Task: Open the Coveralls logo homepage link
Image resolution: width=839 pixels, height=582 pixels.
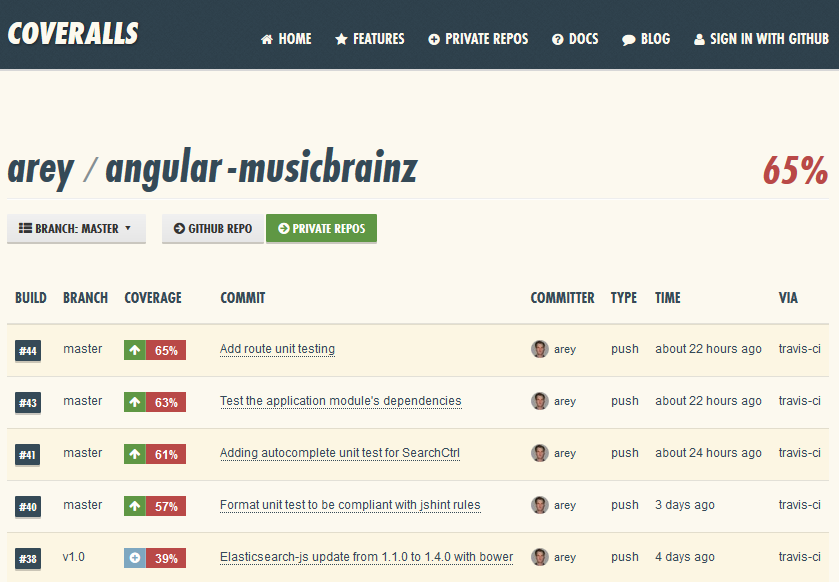Action: click(x=72, y=34)
